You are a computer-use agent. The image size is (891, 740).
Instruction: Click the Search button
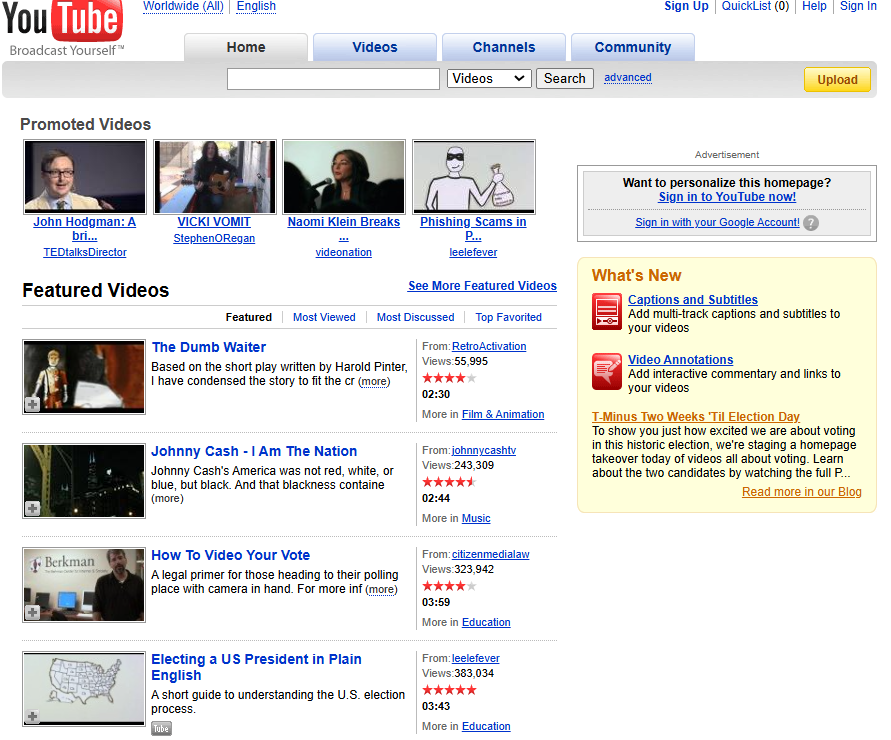tap(565, 78)
